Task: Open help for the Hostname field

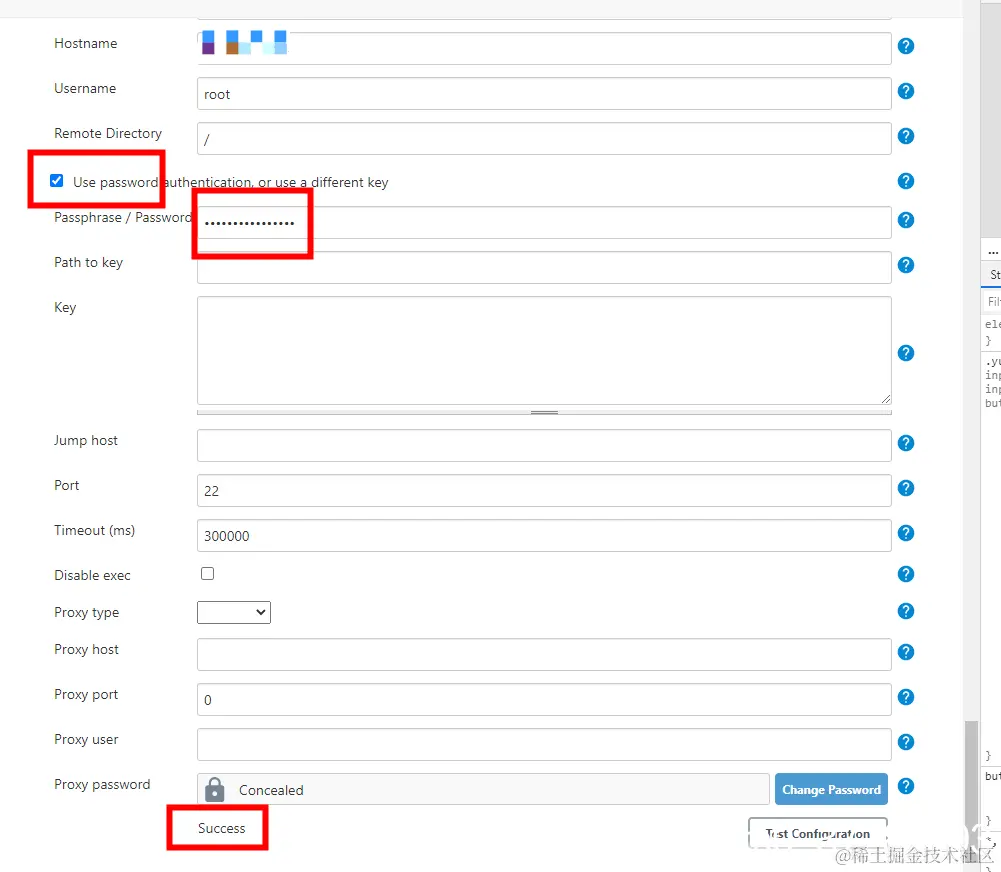Action: [905, 46]
